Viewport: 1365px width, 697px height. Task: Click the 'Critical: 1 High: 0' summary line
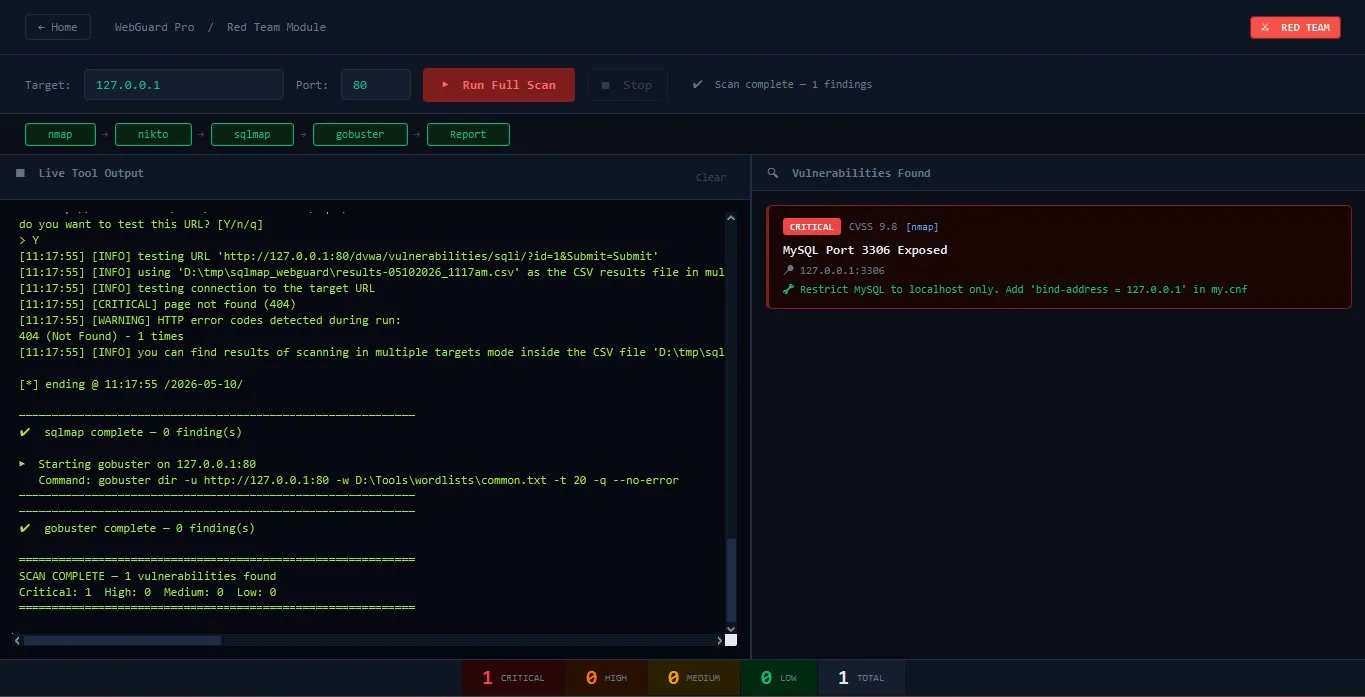(148, 592)
